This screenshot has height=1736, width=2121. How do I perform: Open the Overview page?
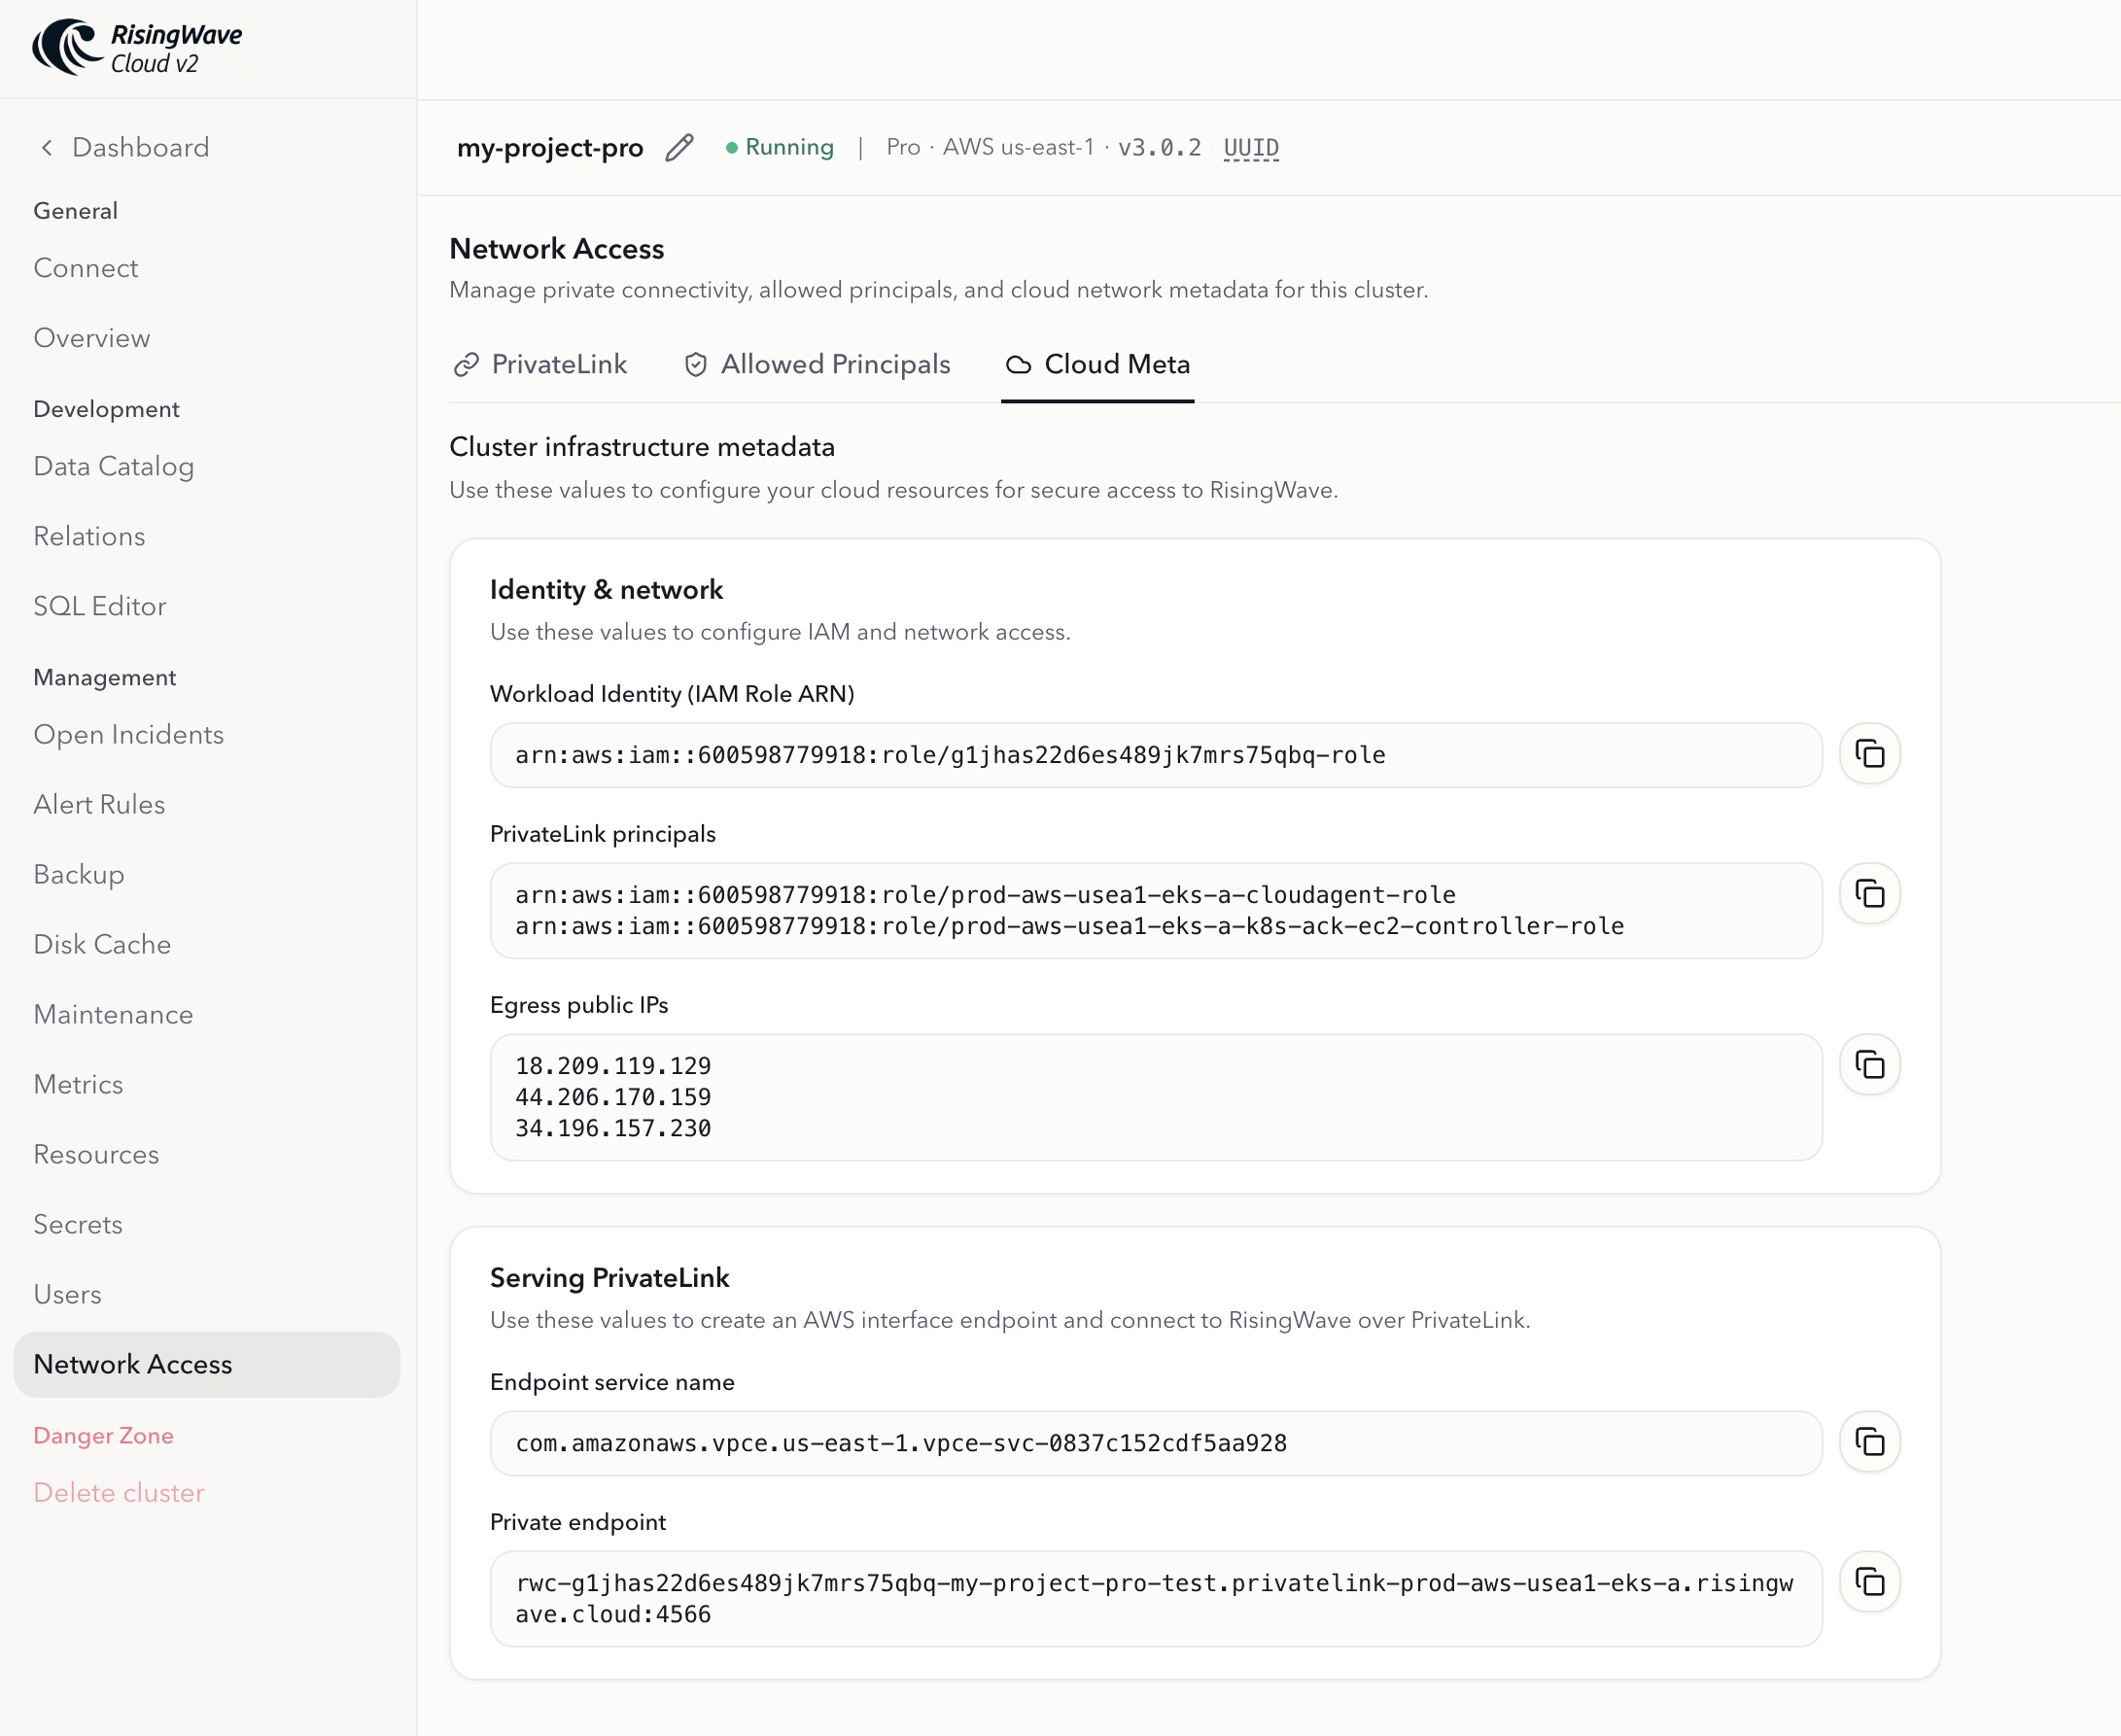tap(92, 338)
